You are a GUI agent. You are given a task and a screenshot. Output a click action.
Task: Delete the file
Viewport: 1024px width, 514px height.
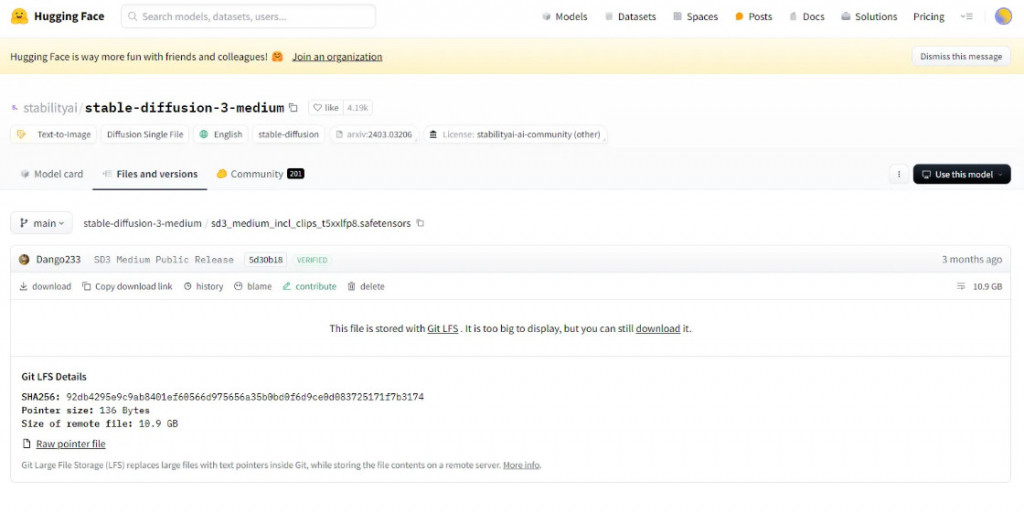[x=366, y=286]
